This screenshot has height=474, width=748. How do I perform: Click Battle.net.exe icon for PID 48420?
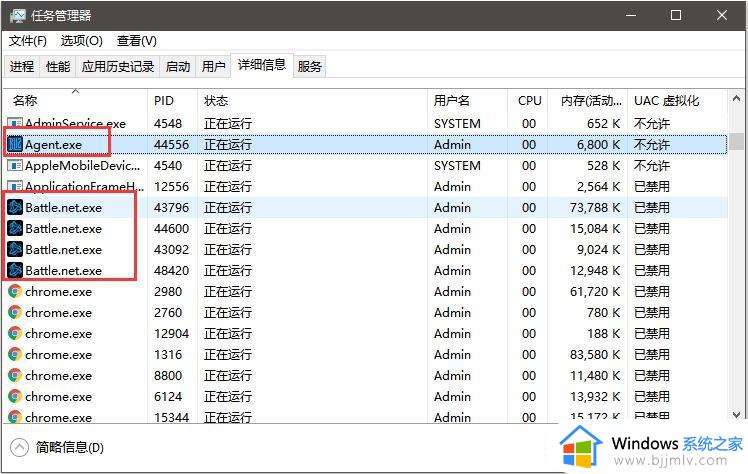(15, 270)
